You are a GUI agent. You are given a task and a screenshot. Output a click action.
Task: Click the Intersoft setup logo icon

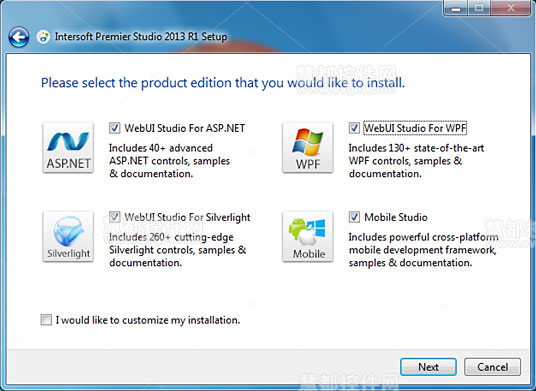pyautogui.click(x=43, y=37)
